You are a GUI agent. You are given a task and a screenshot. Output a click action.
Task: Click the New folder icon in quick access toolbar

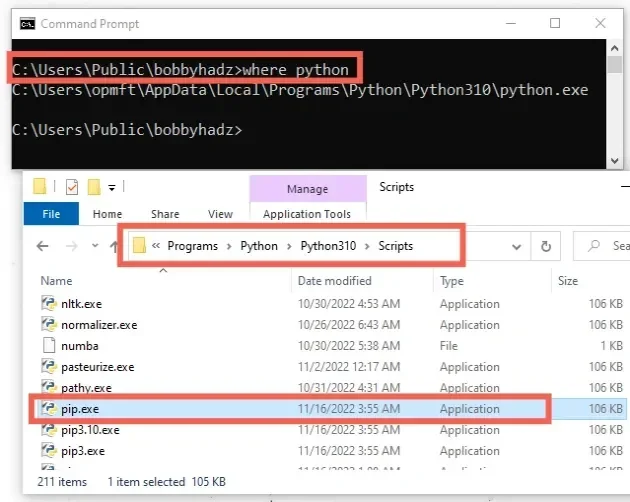[94, 187]
